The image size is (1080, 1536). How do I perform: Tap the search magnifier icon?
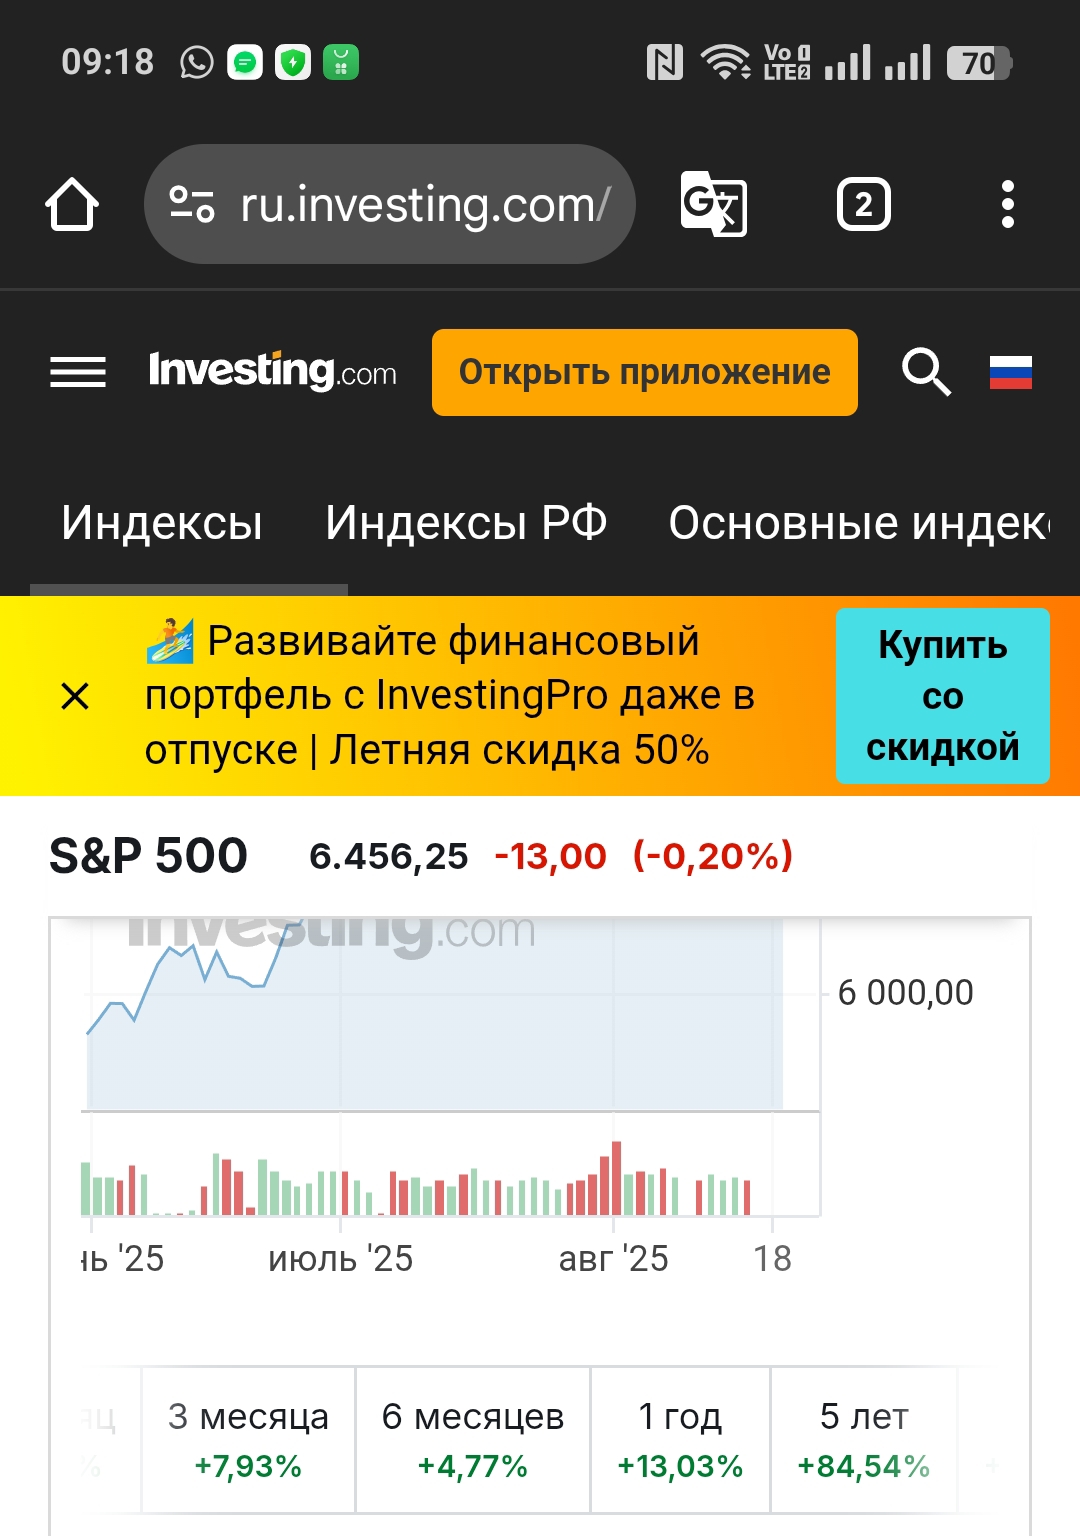[x=926, y=372]
